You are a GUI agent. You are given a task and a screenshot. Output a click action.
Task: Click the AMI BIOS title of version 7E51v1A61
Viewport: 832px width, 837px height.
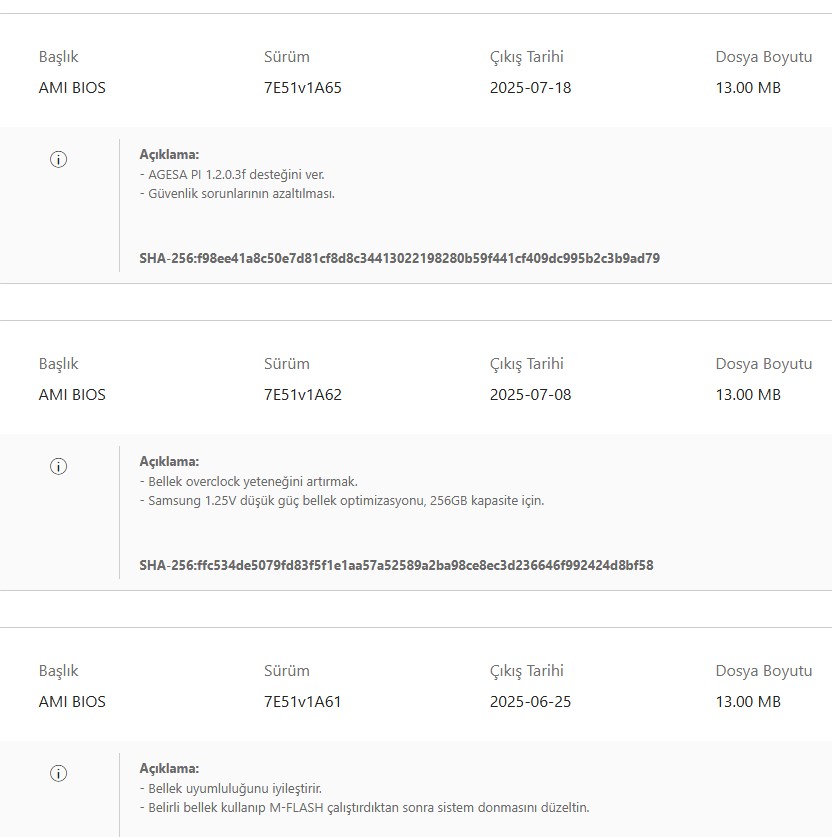click(72, 702)
